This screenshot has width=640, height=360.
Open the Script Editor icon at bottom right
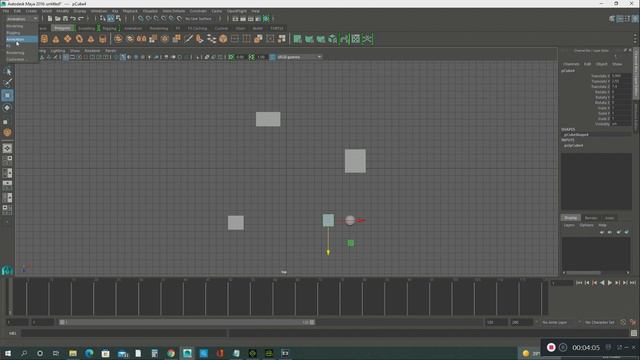point(634,333)
